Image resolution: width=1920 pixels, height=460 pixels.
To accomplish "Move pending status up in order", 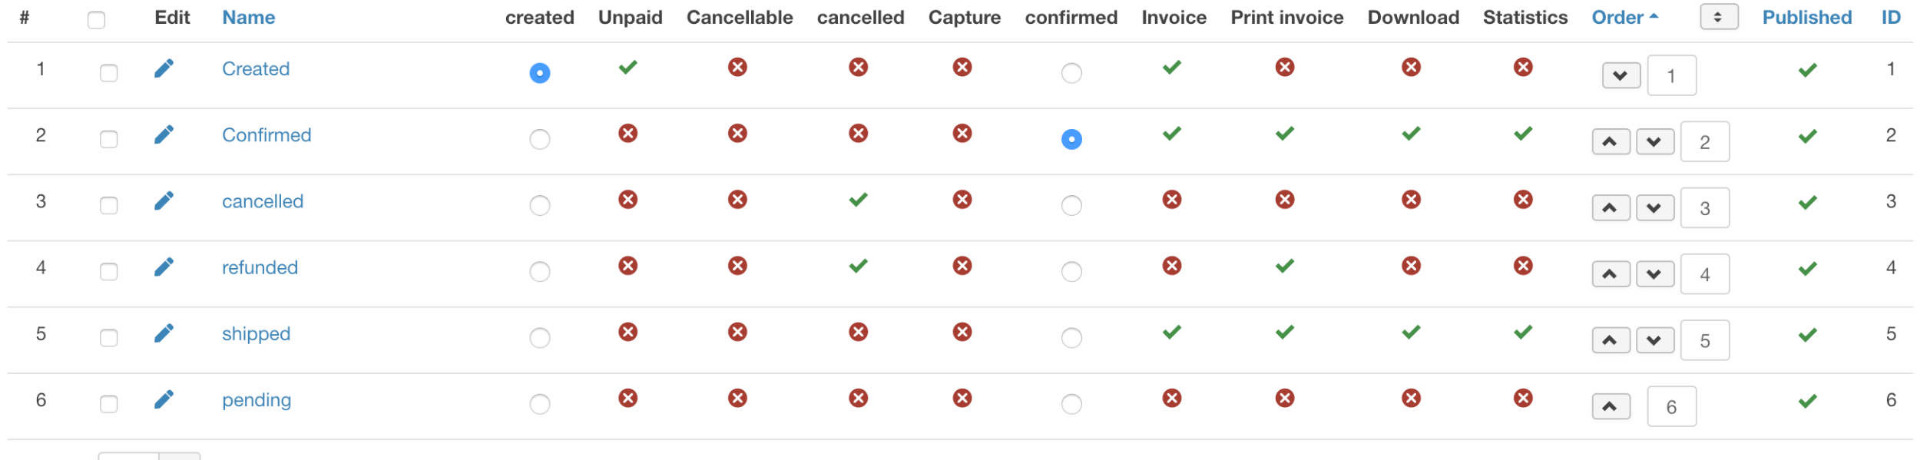I will (1610, 406).
